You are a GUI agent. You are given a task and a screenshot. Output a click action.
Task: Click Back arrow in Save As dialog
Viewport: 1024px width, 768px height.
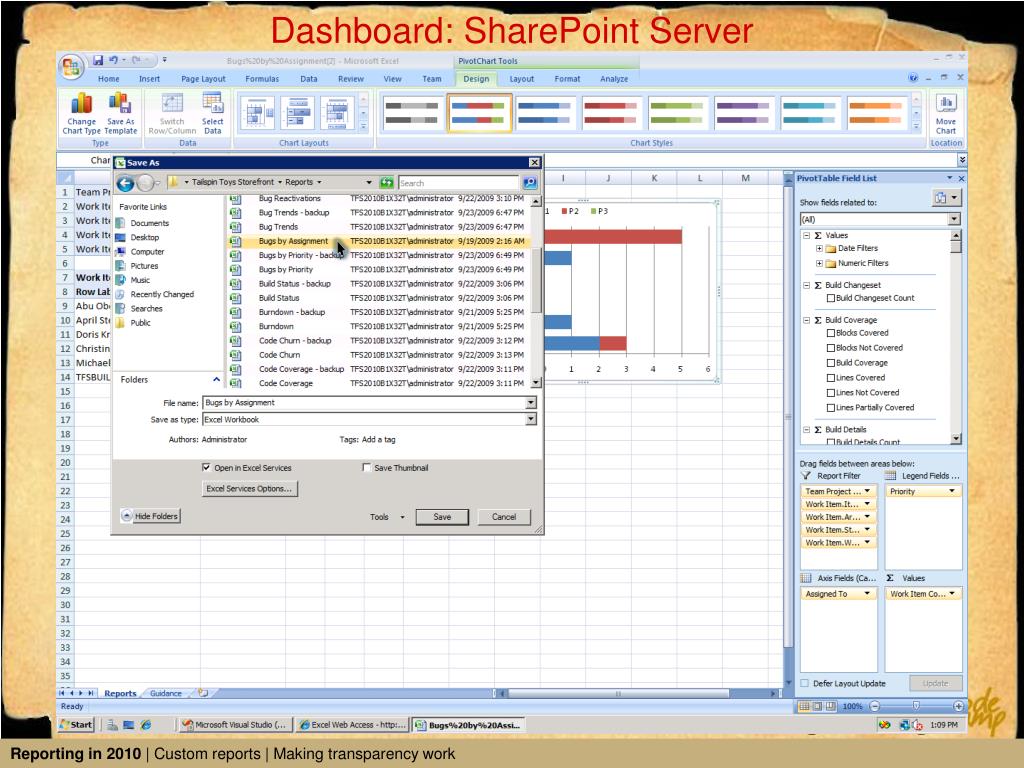(125, 183)
